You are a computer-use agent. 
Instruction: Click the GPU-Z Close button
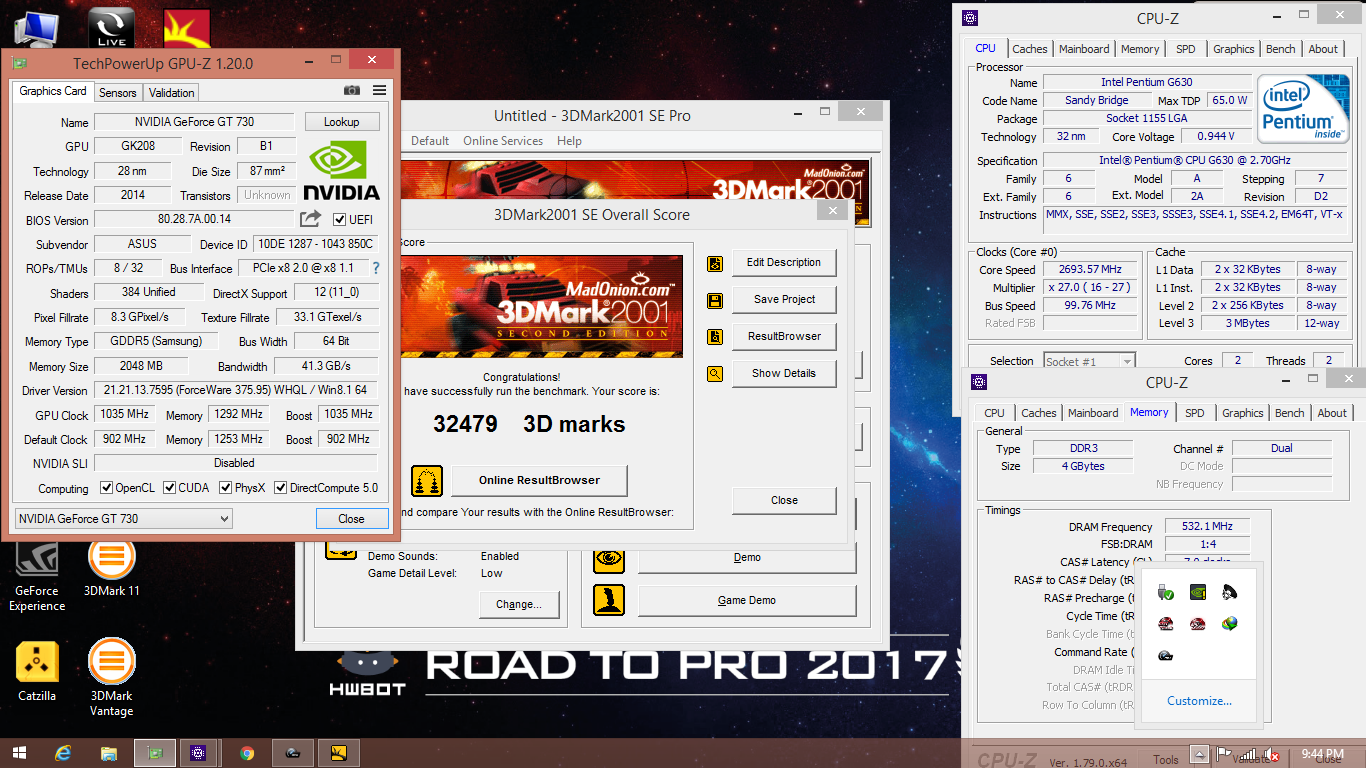[351, 518]
